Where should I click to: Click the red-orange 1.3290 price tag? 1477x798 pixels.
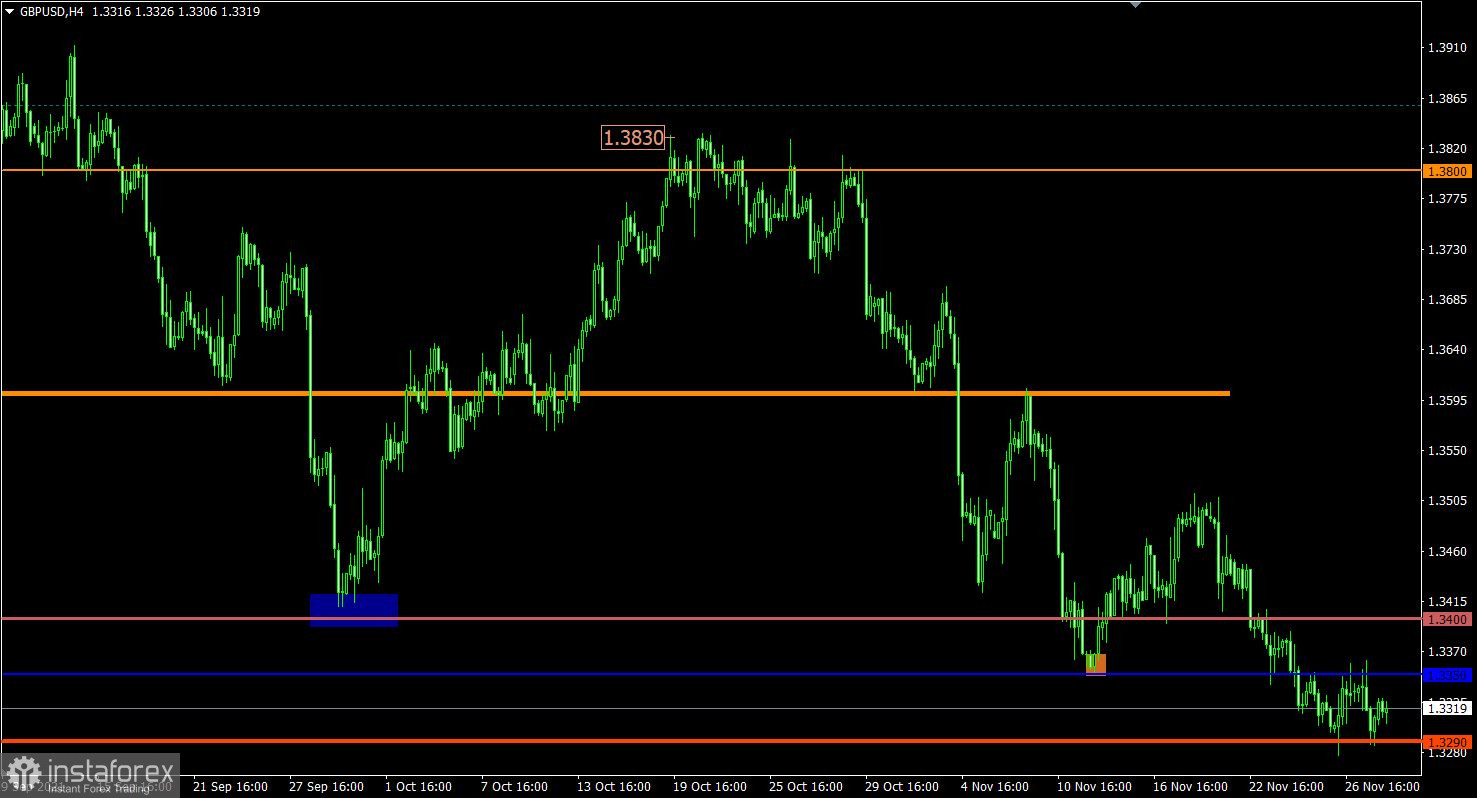[x=1447, y=742]
